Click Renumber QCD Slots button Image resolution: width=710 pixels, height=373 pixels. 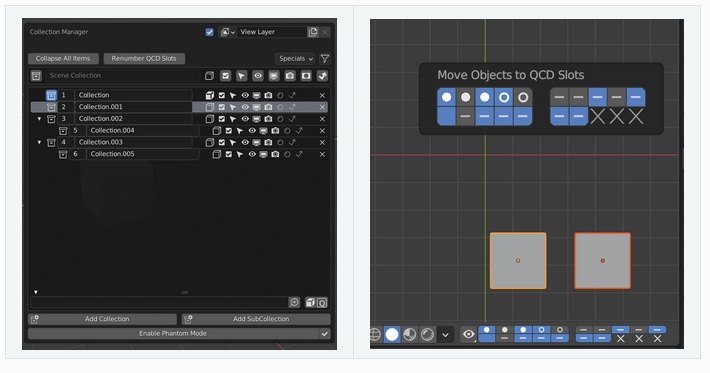click(144, 59)
